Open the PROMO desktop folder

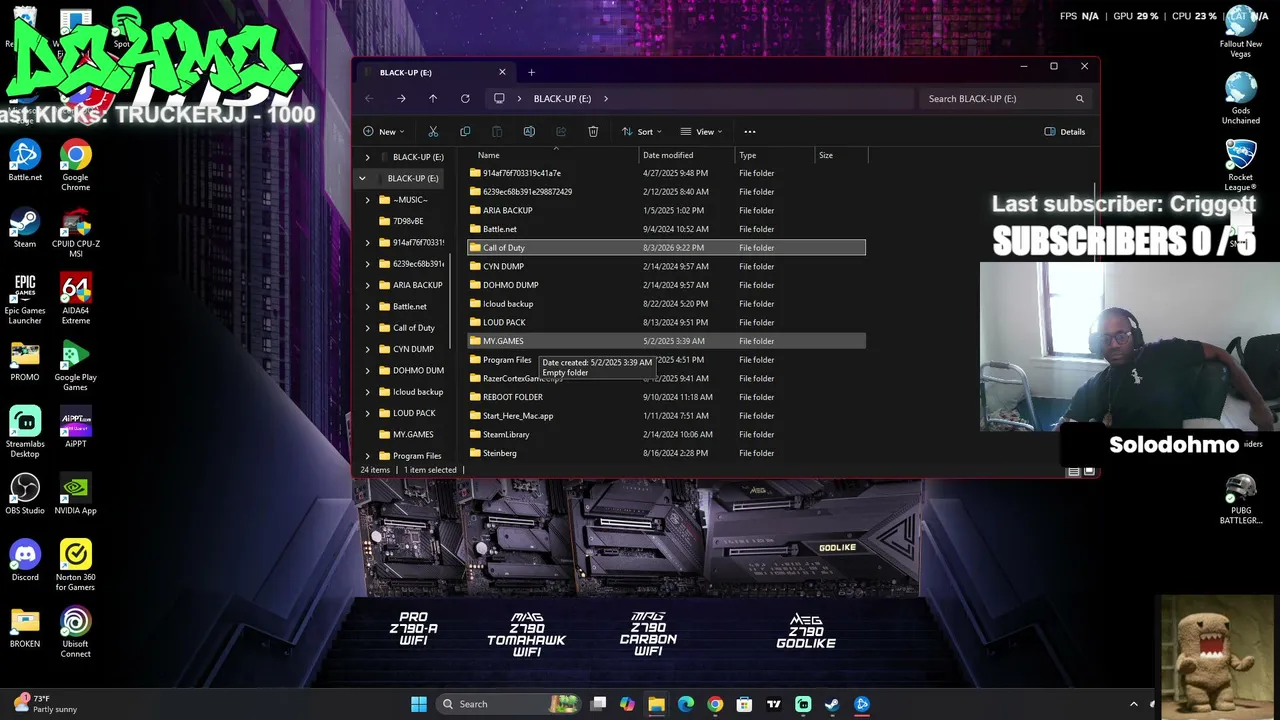[25, 360]
